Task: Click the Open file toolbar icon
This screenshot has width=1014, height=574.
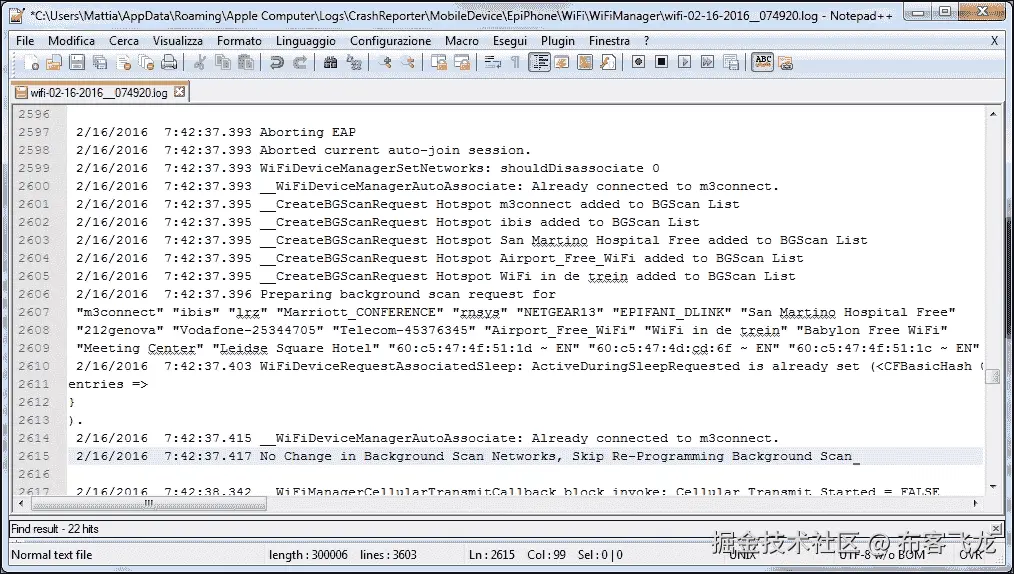Action: 54,63
